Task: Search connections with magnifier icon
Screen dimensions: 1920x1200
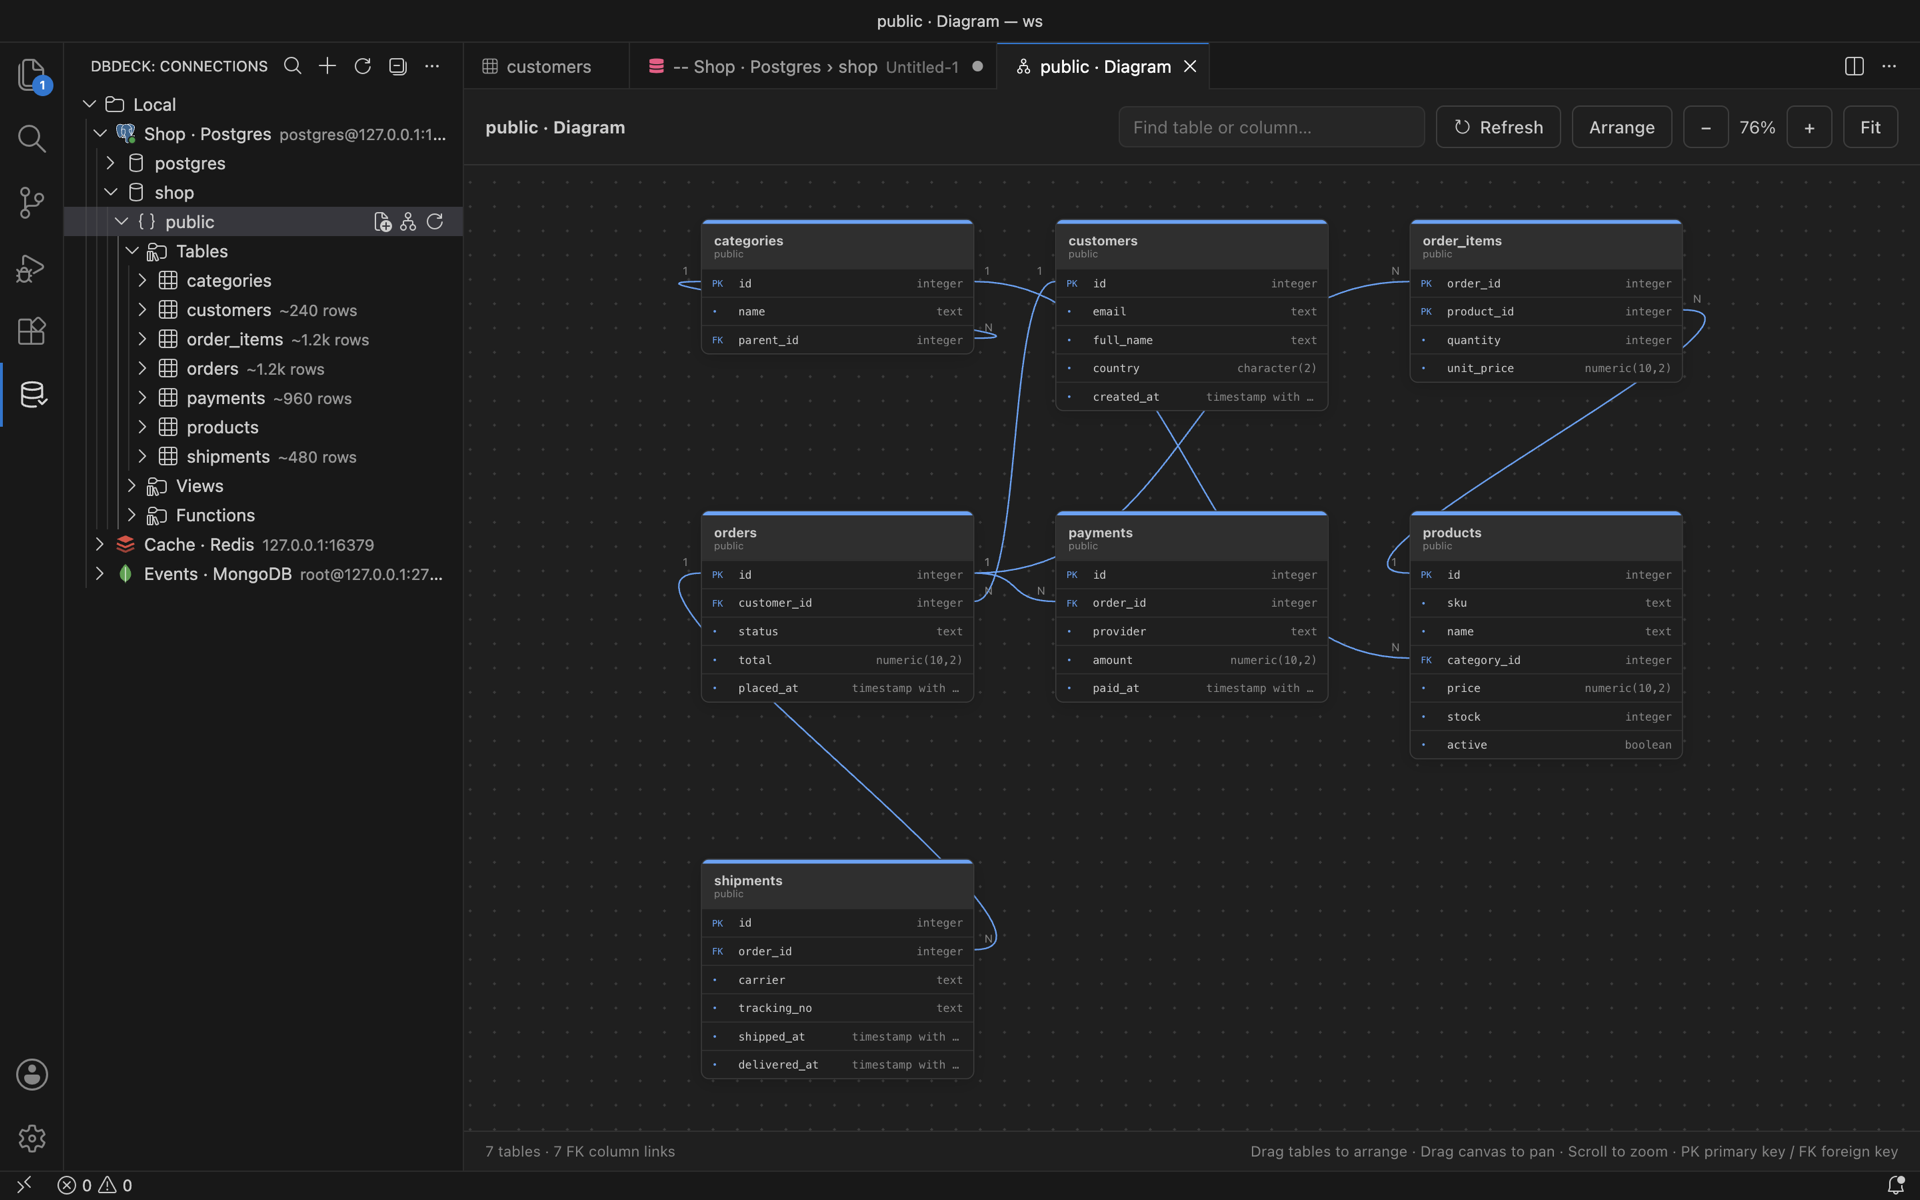Action: click(292, 66)
